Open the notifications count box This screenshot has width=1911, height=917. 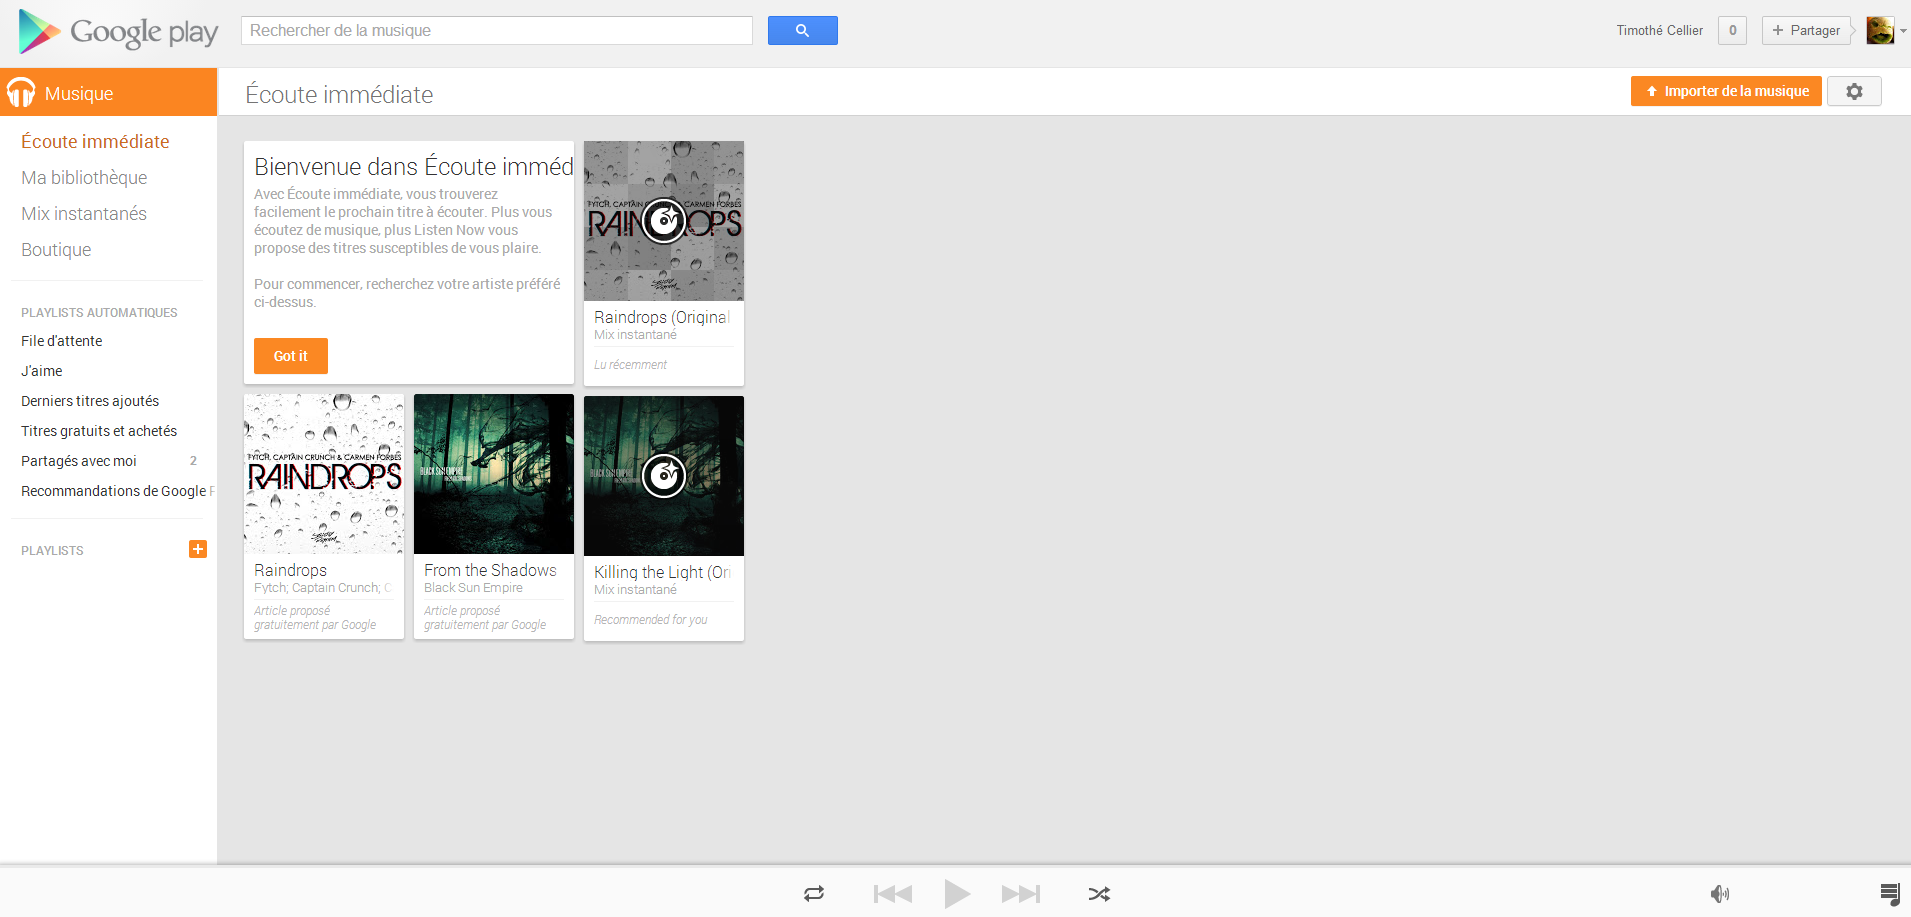1733,31
